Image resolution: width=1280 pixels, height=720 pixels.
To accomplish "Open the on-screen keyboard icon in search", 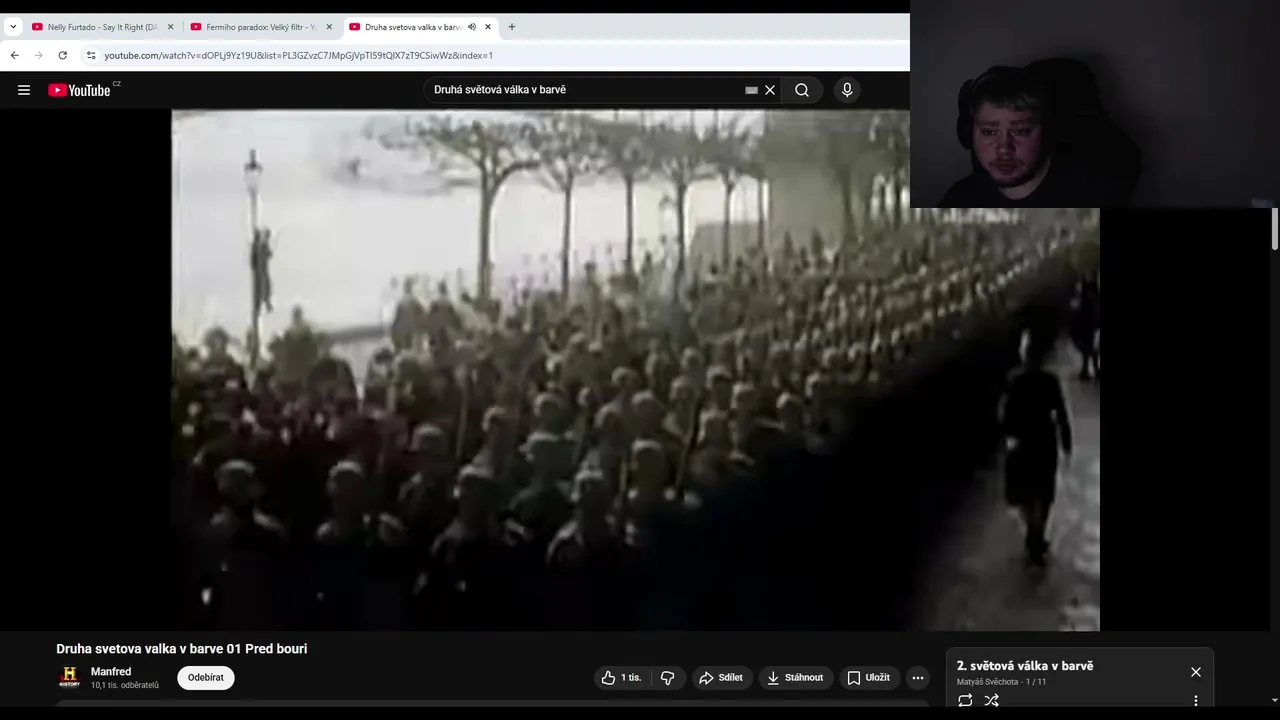I will (751, 90).
